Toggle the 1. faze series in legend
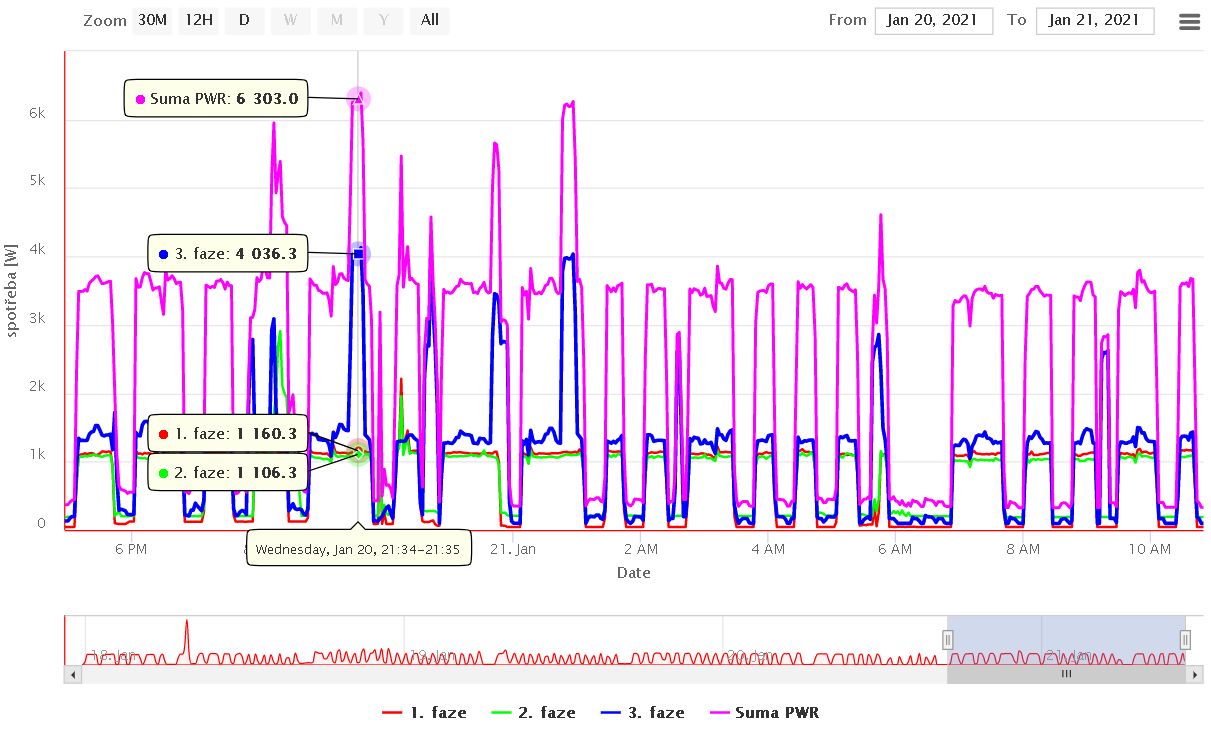1211x729 pixels. [x=424, y=713]
